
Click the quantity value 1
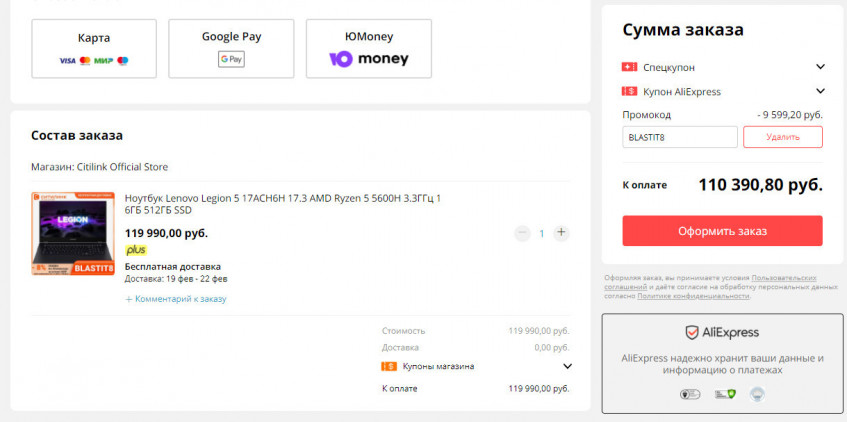pos(542,233)
